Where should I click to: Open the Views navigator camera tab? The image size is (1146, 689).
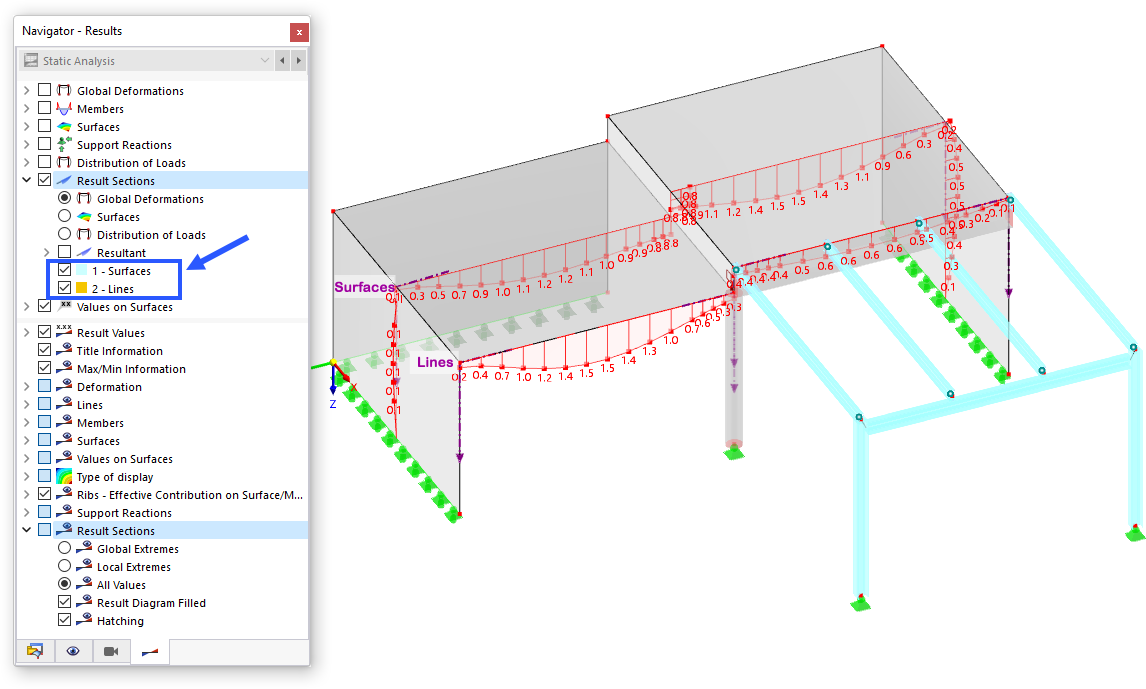point(110,651)
